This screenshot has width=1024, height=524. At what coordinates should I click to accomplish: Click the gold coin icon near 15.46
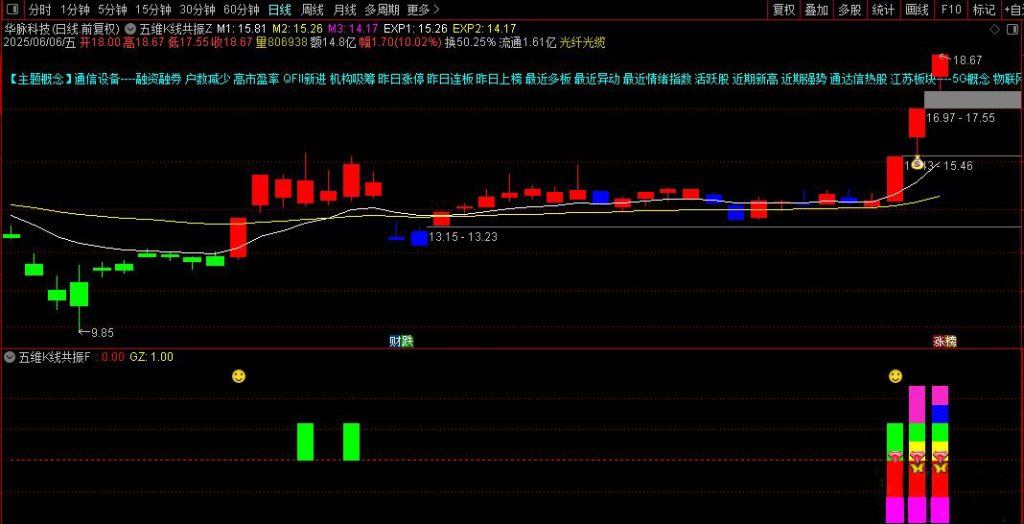click(917, 163)
